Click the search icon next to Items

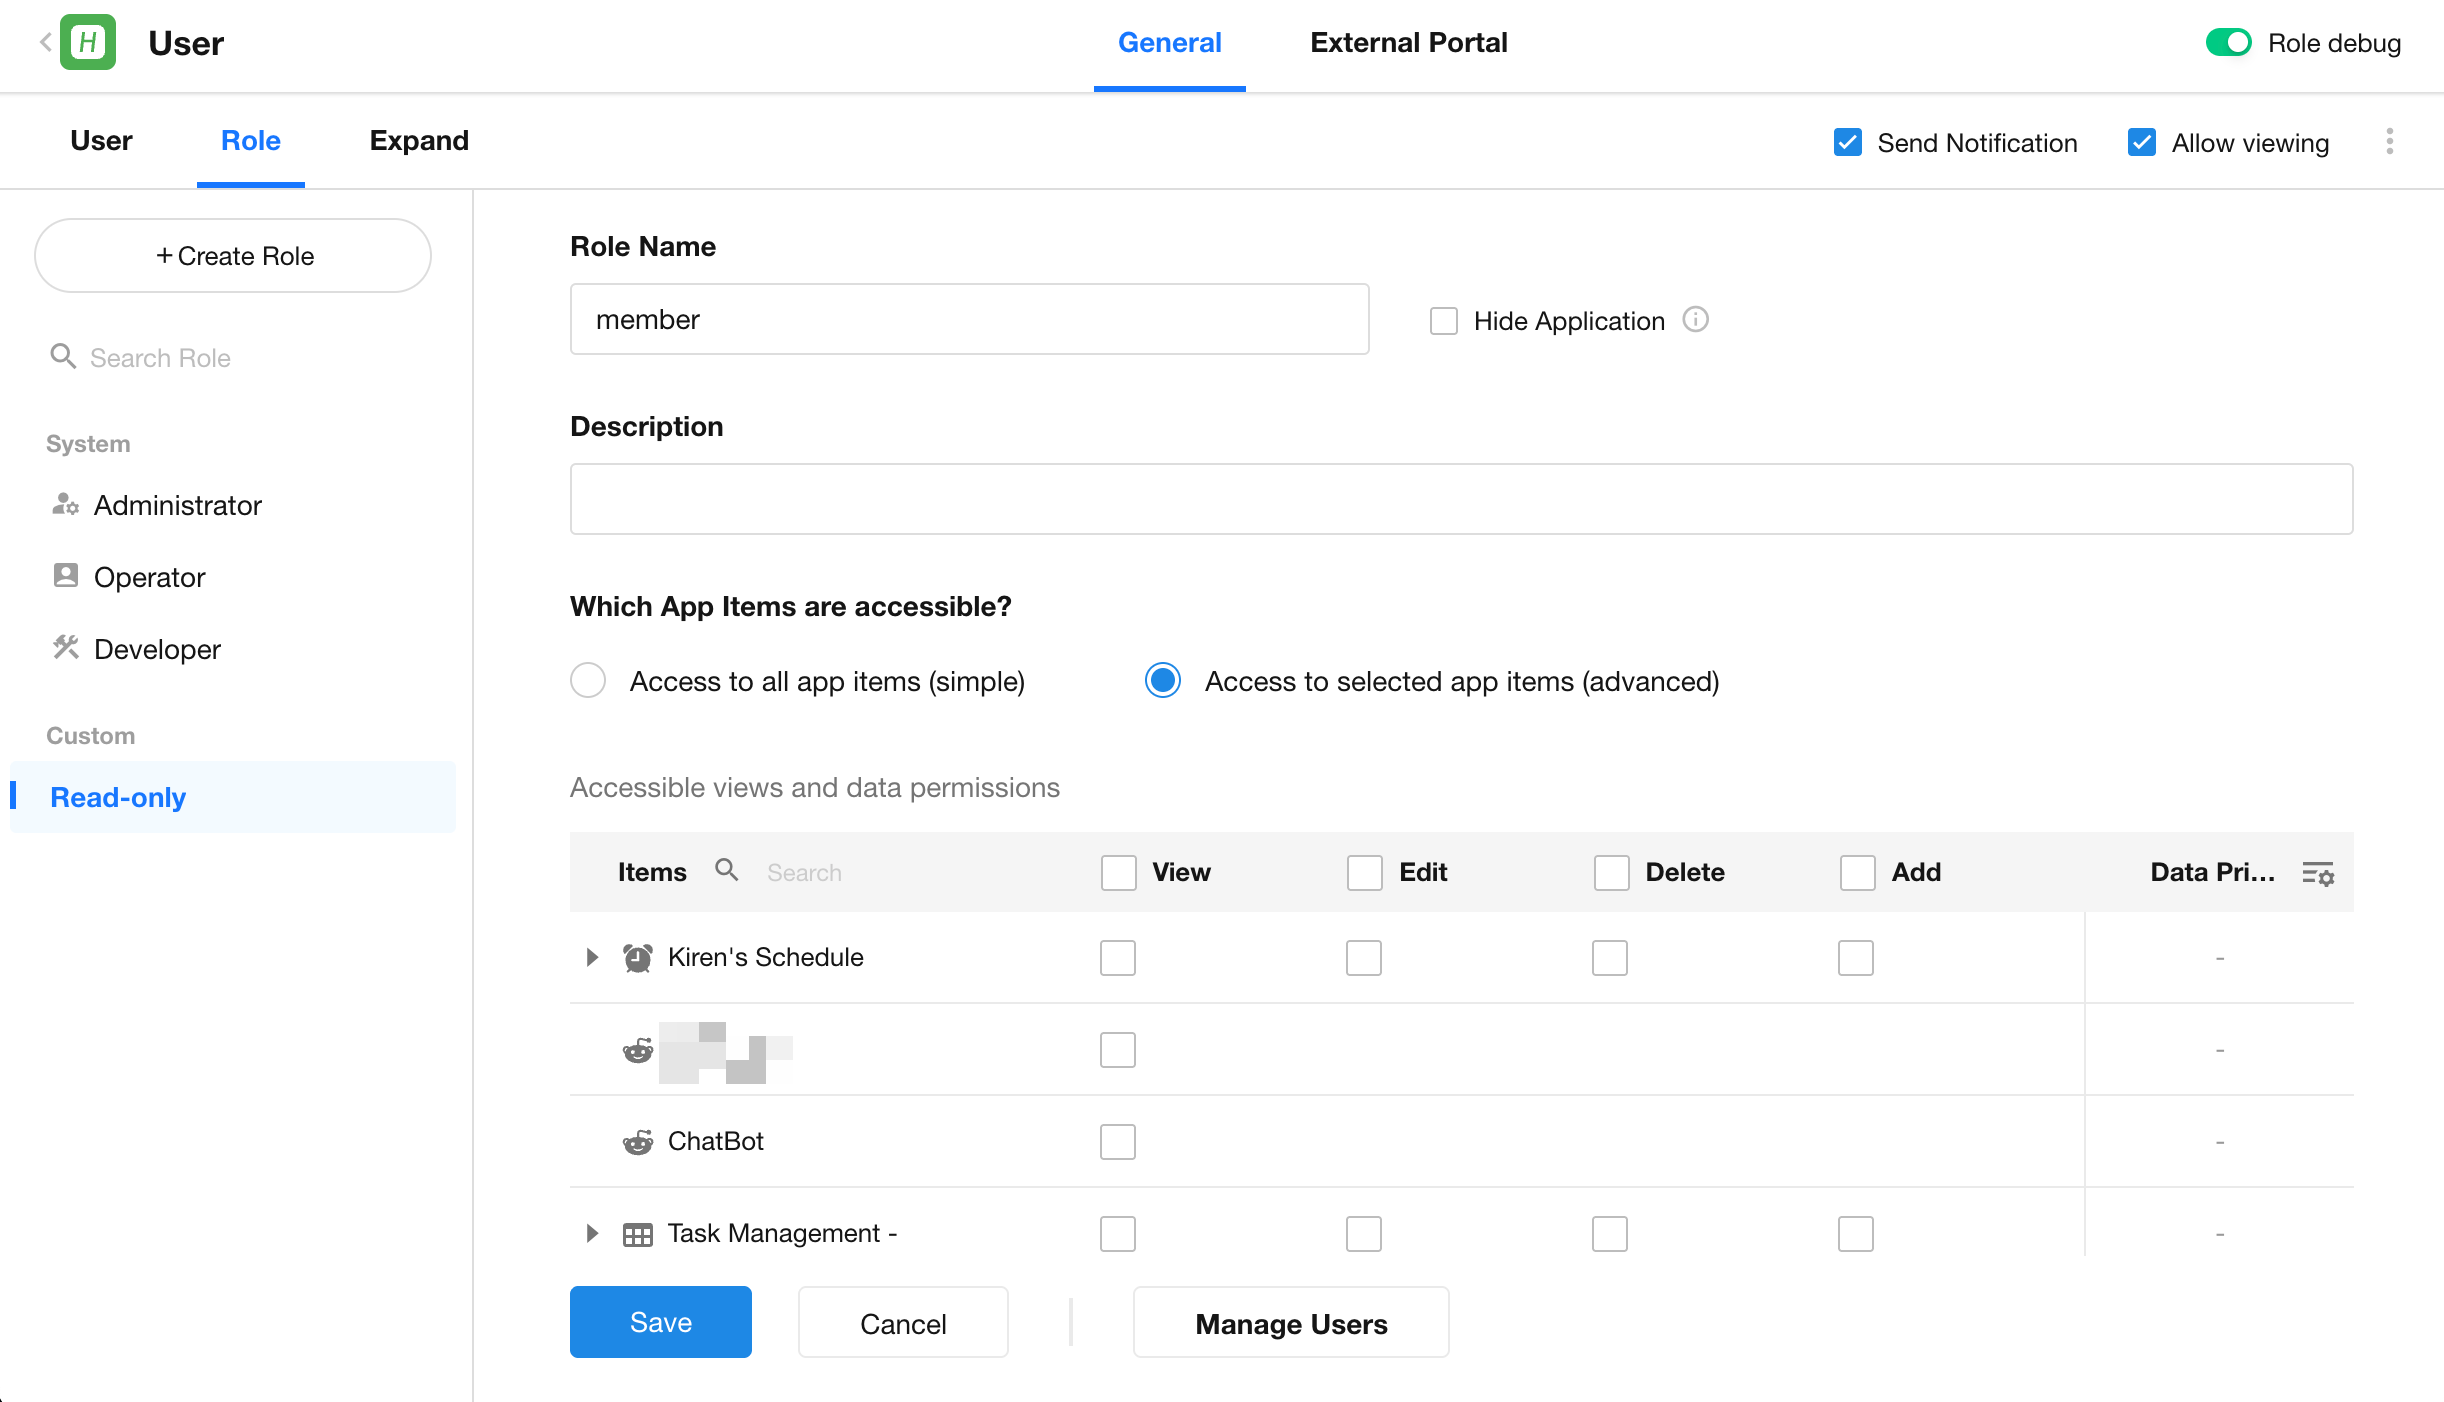coord(727,871)
